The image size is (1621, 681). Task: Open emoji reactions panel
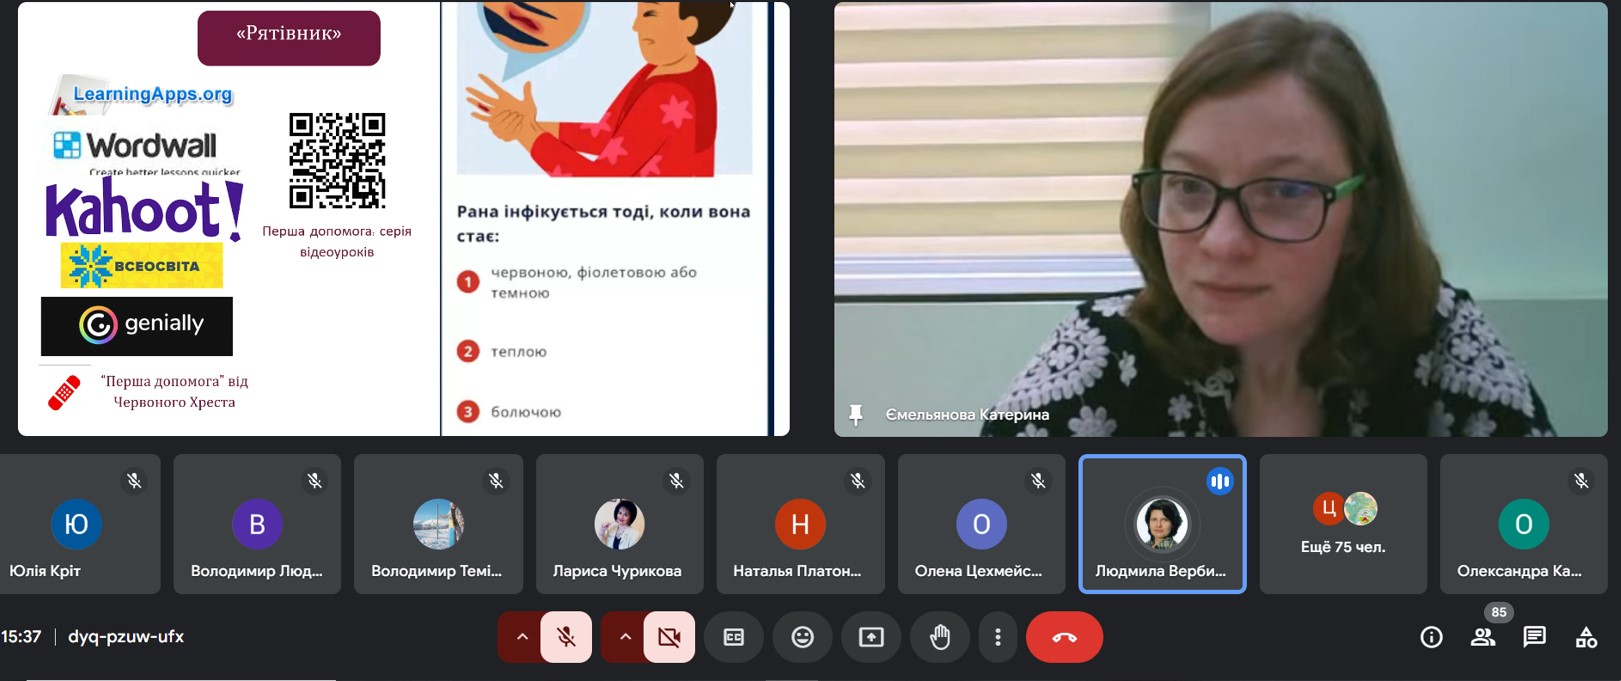coord(802,637)
